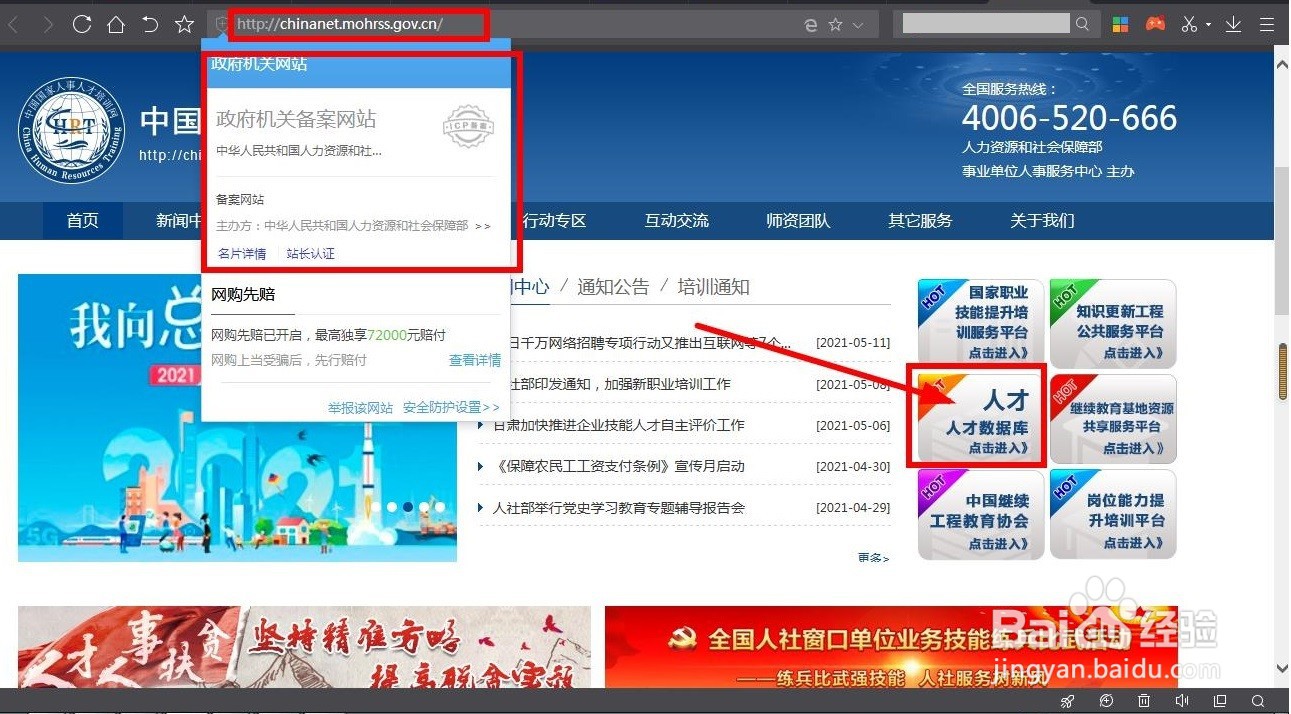Open the red game controller icon
Image resolution: width=1291 pixels, height=714 pixels.
point(1155,24)
